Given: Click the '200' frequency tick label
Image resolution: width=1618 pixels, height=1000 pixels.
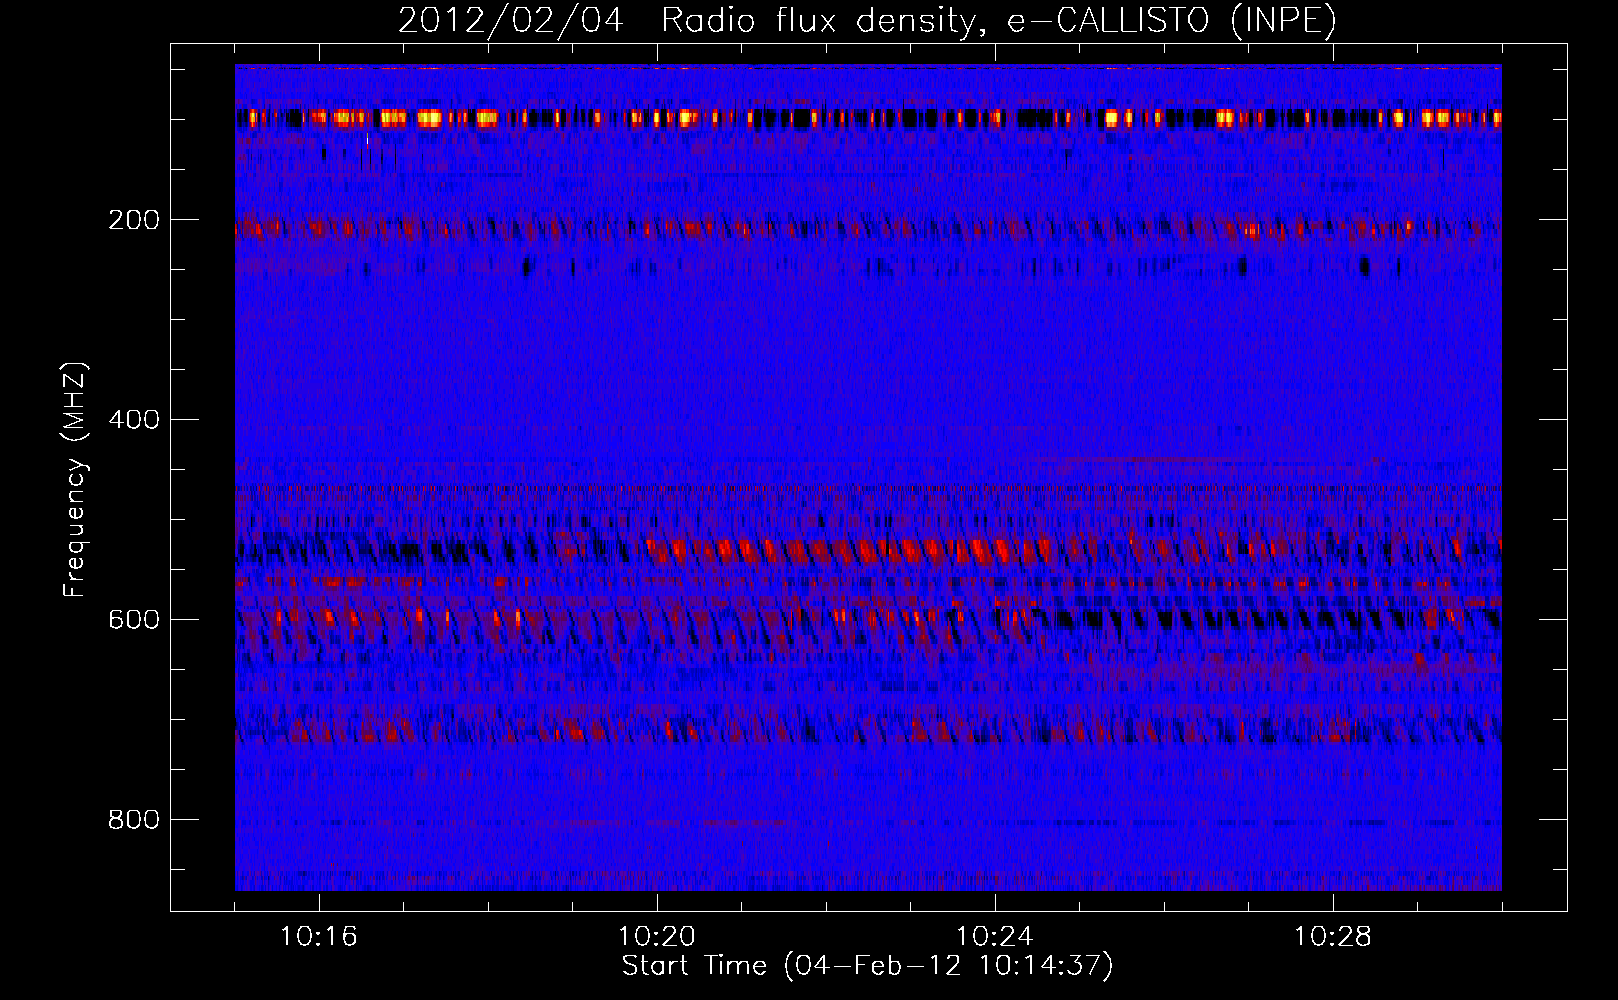Looking at the screenshot, I should pyautogui.click(x=134, y=220).
